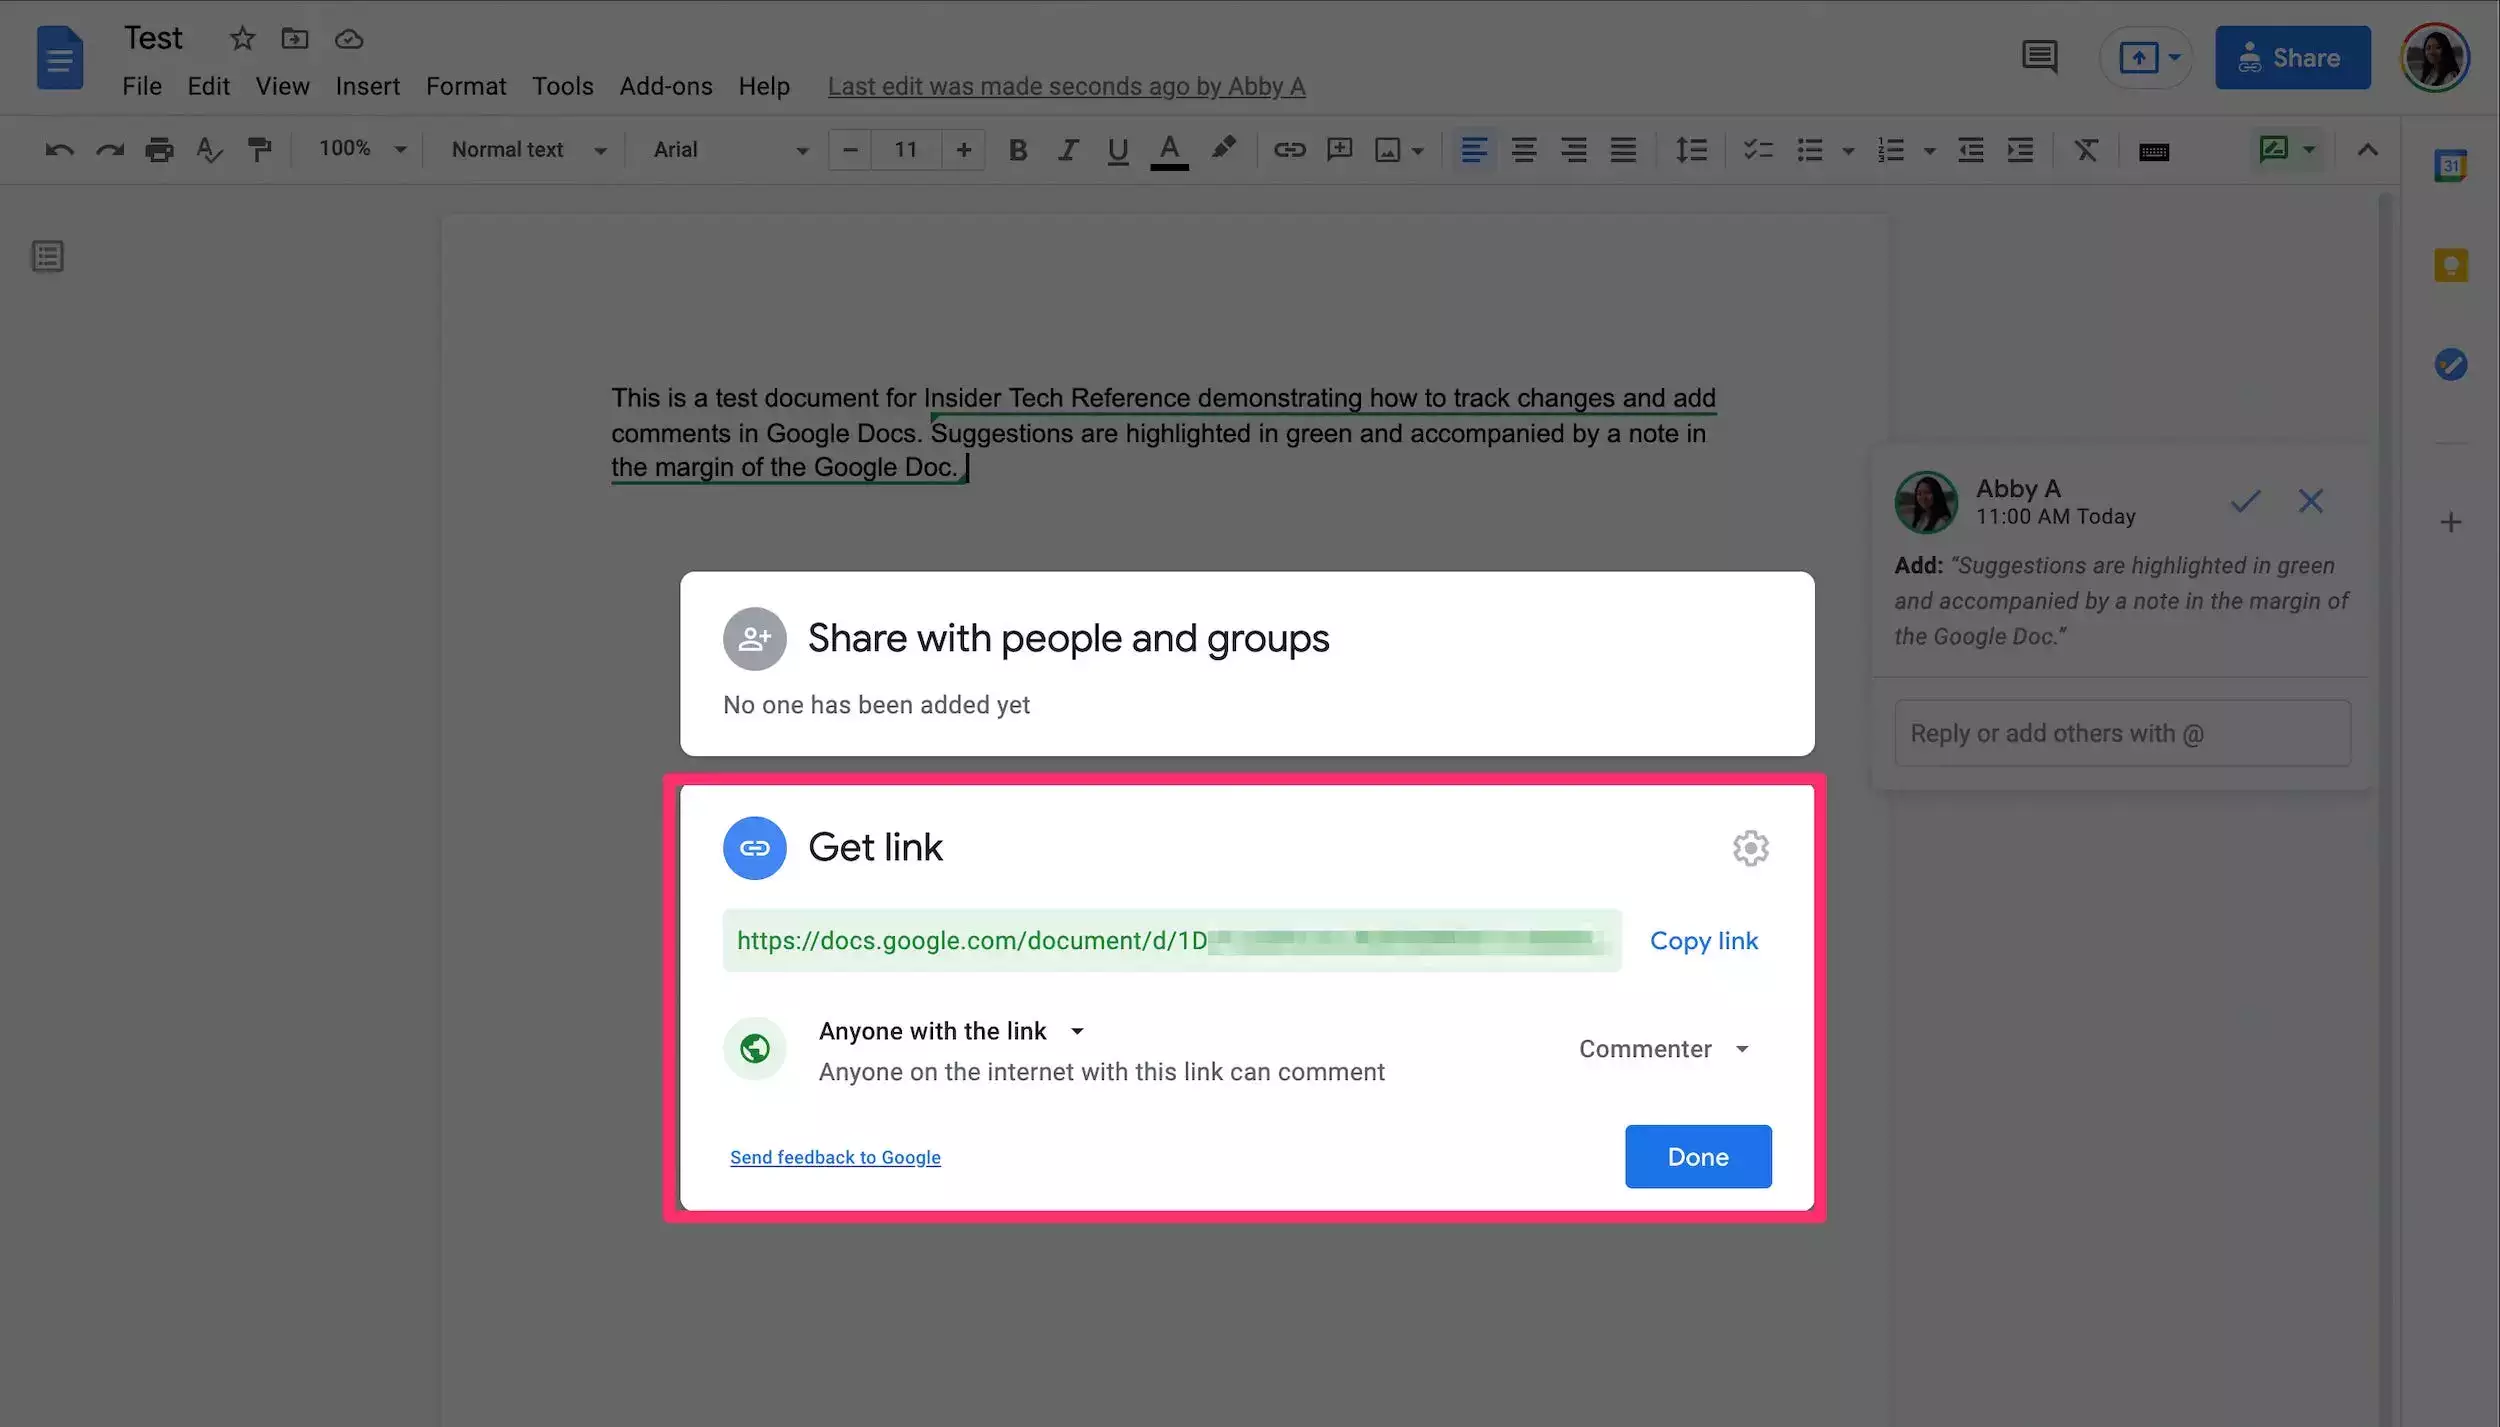Expand numbered list options arrow
This screenshot has width=2500, height=1427.
[1929, 151]
